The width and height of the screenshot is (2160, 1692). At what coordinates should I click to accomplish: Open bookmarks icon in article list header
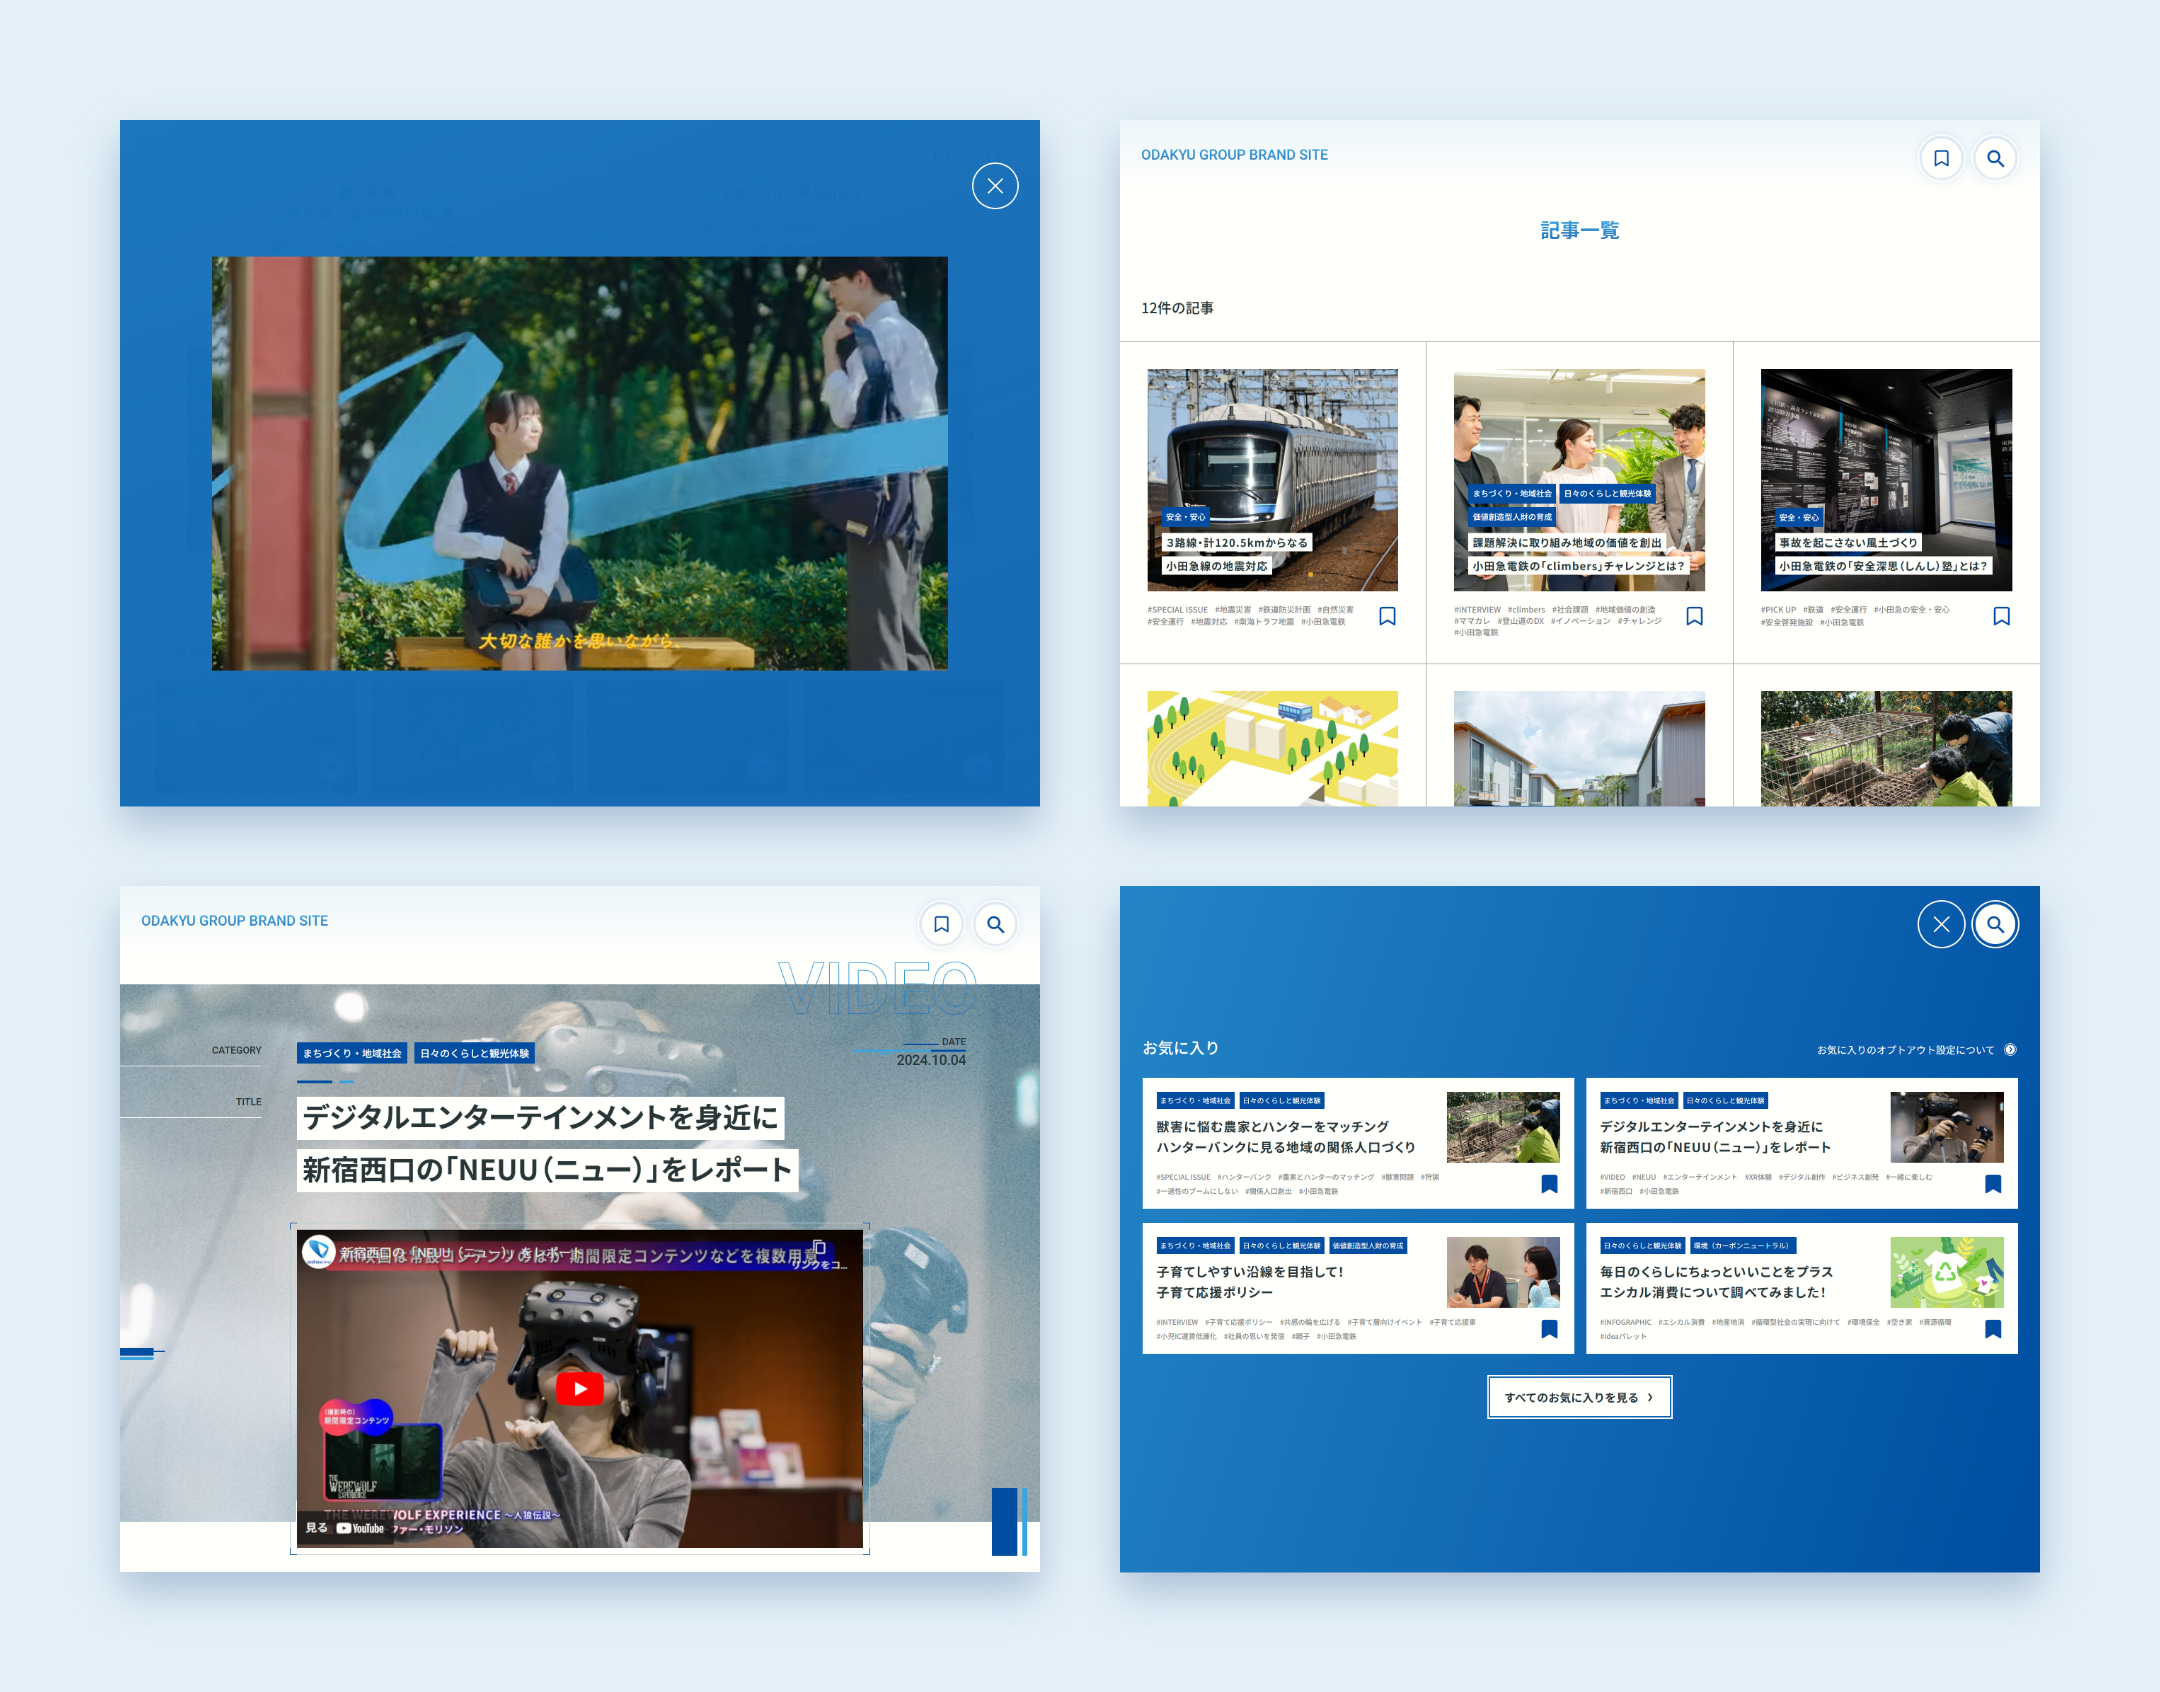coord(1941,158)
